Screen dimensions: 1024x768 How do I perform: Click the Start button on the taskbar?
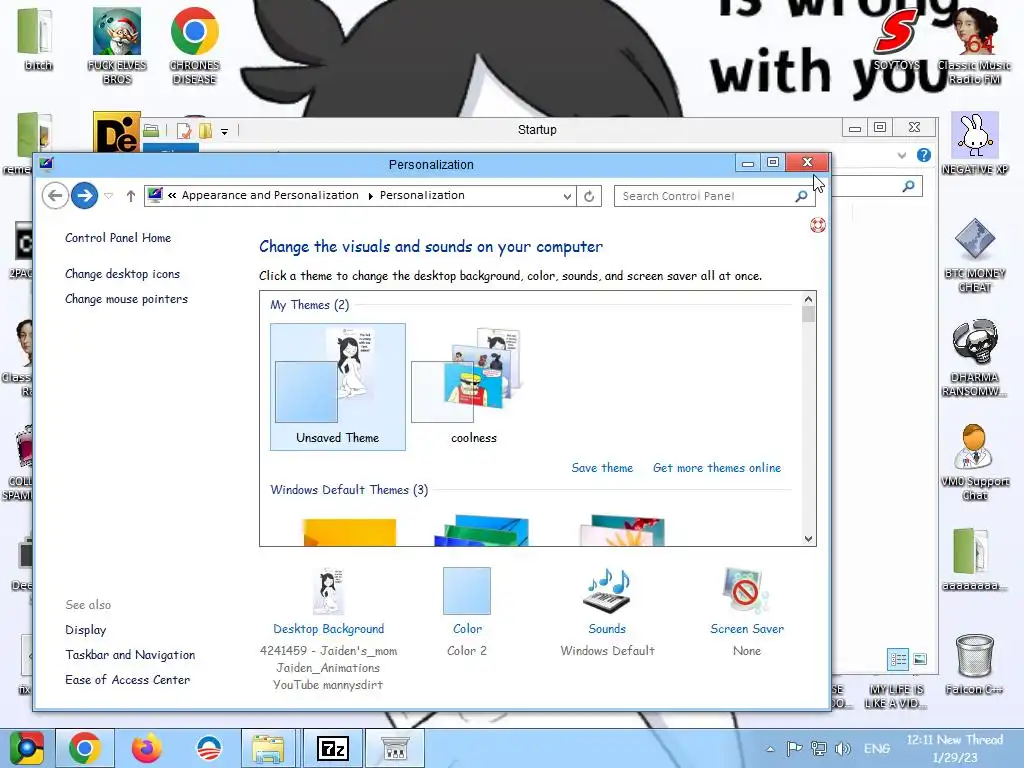[26, 748]
